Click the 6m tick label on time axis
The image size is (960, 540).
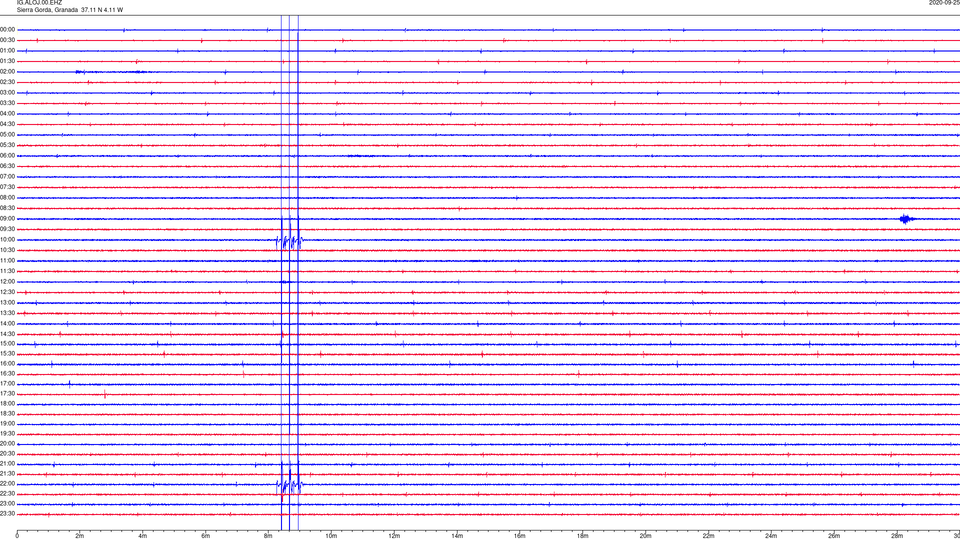206,536
